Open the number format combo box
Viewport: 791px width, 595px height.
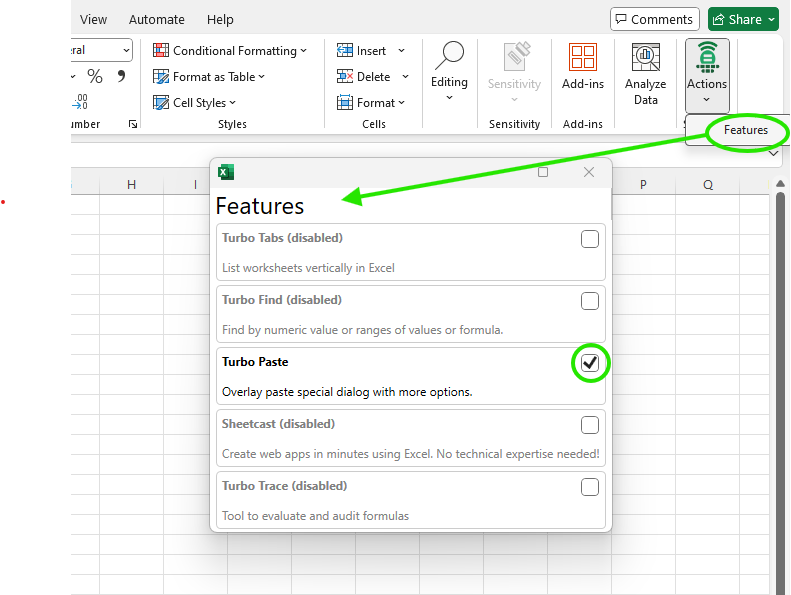101,50
